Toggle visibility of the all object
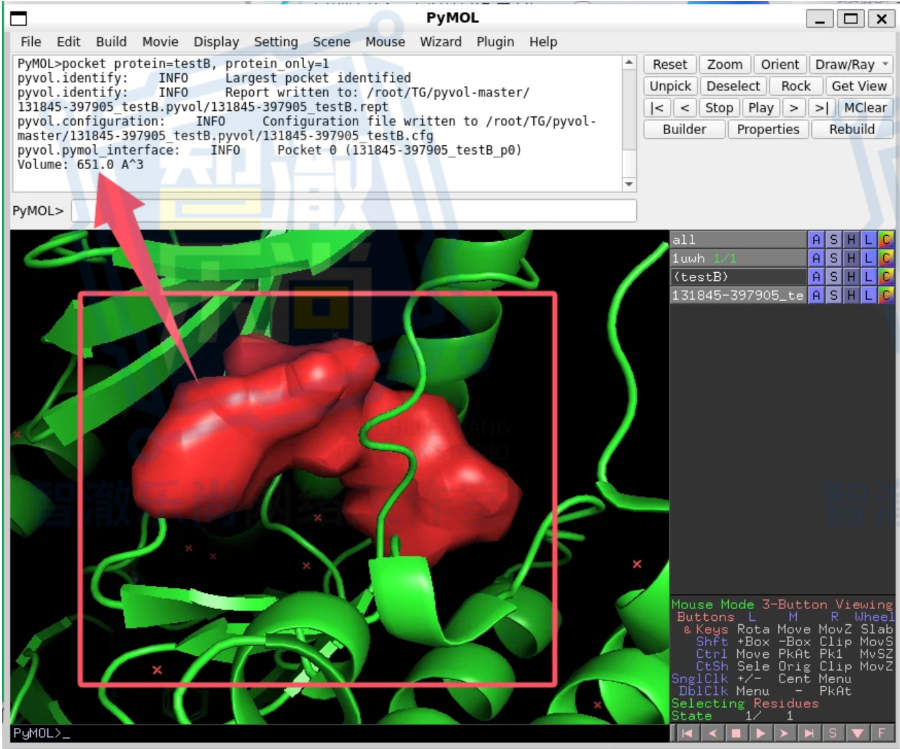Screen dimensions: 900x749 738,239
